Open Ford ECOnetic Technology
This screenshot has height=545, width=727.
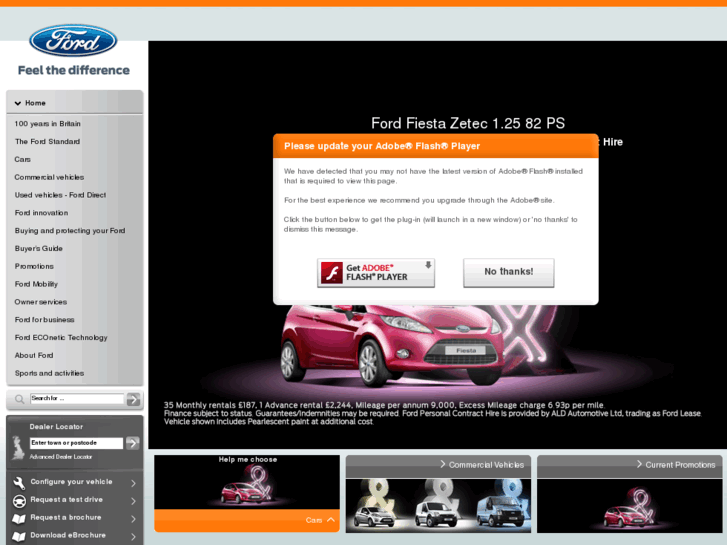(x=61, y=338)
